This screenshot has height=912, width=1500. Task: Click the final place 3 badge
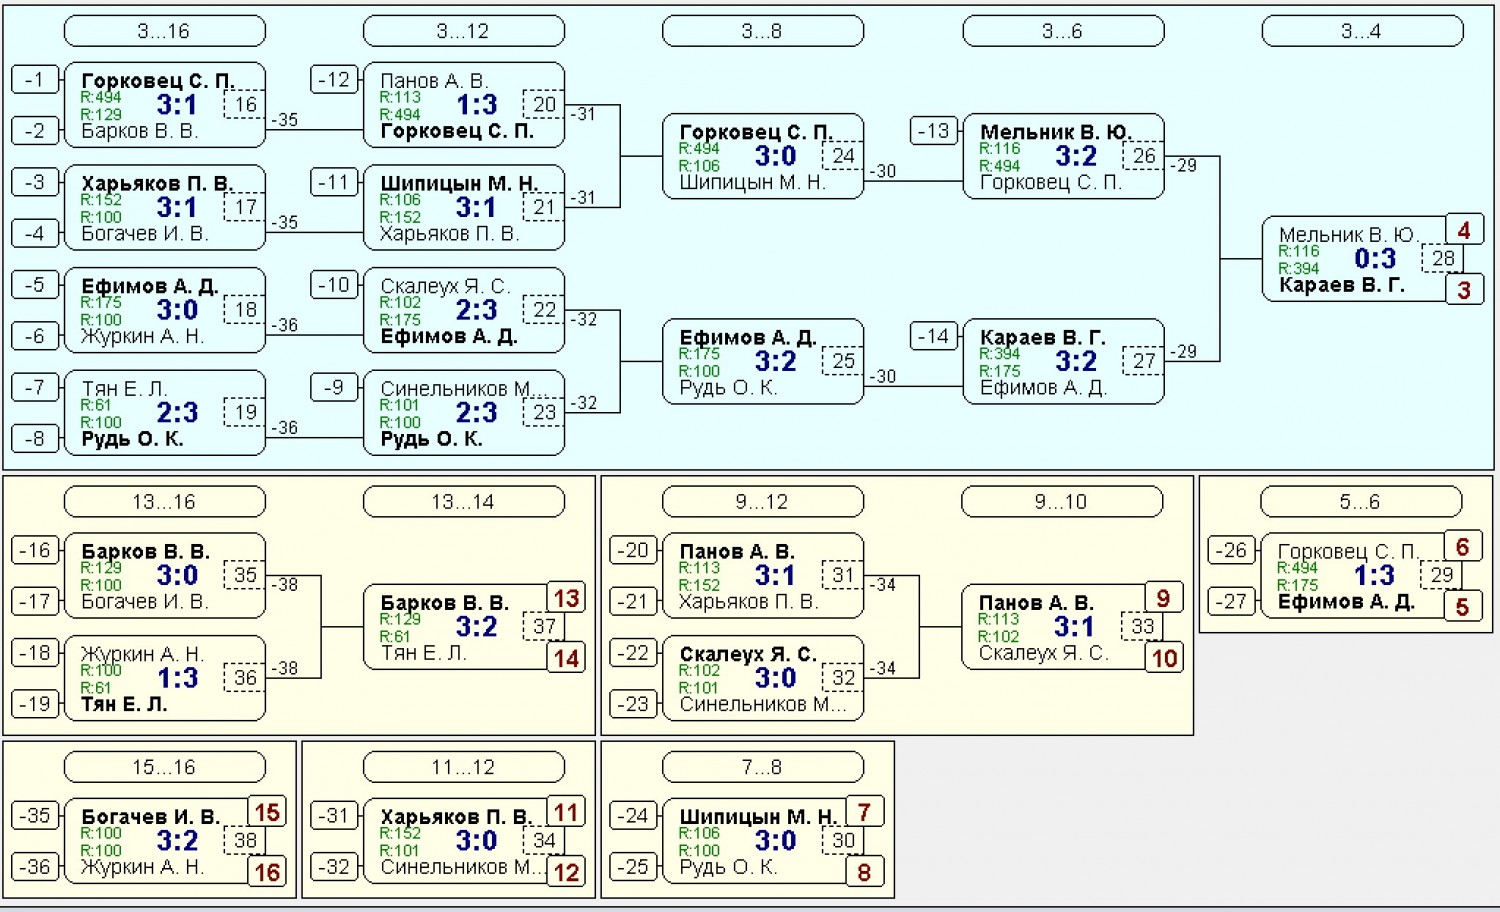[1464, 290]
